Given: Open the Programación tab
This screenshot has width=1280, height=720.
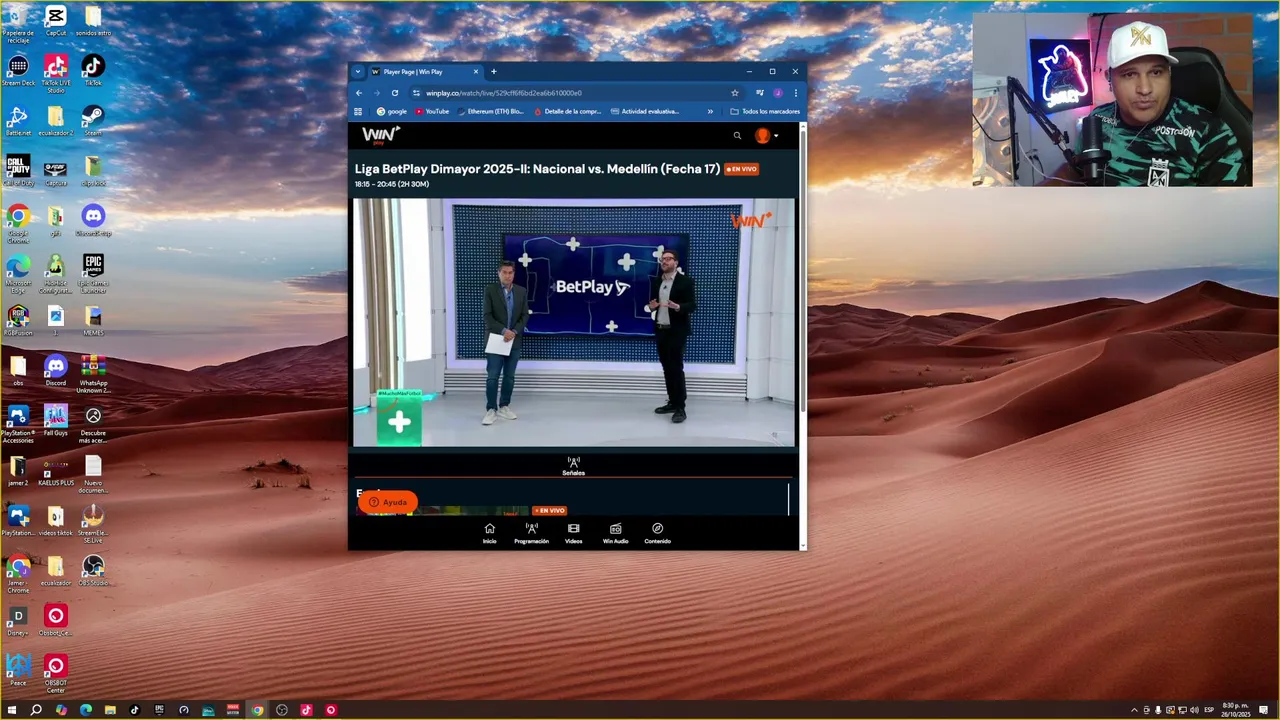Looking at the screenshot, I should pyautogui.click(x=531, y=533).
